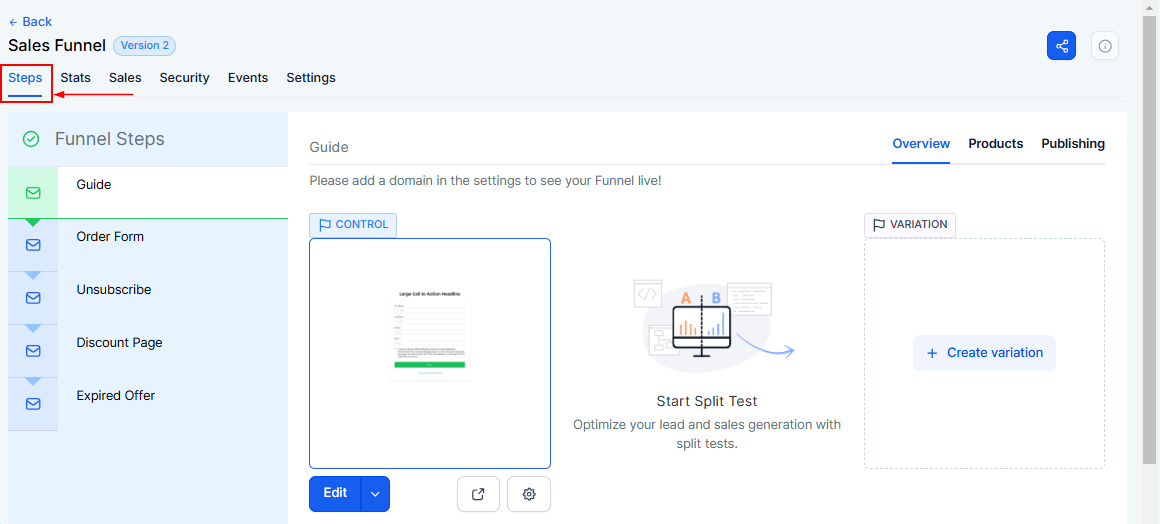Click the flag icon on VARIATION label
The width and height of the screenshot is (1160, 524).
[x=879, y=224]
